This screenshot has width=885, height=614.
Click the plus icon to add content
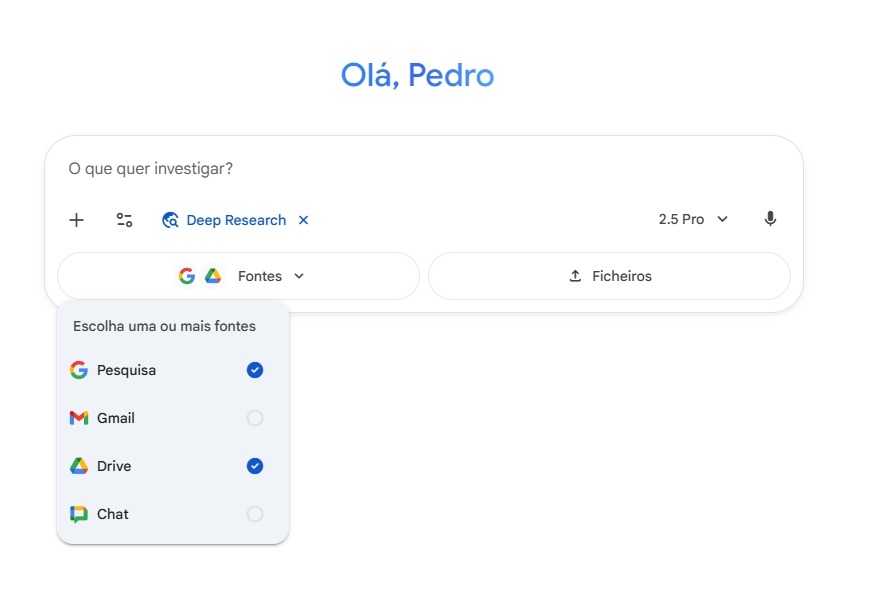[x=76, y=220]
